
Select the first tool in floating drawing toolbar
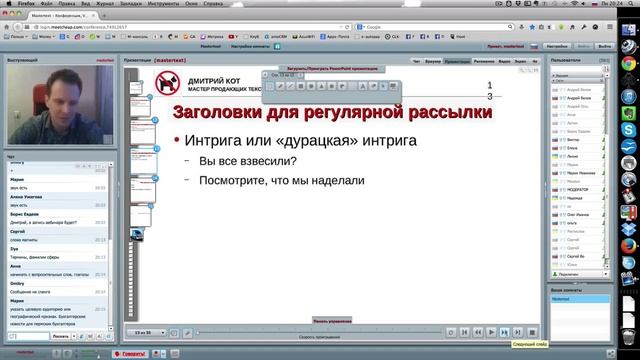(x=270, y=86)
